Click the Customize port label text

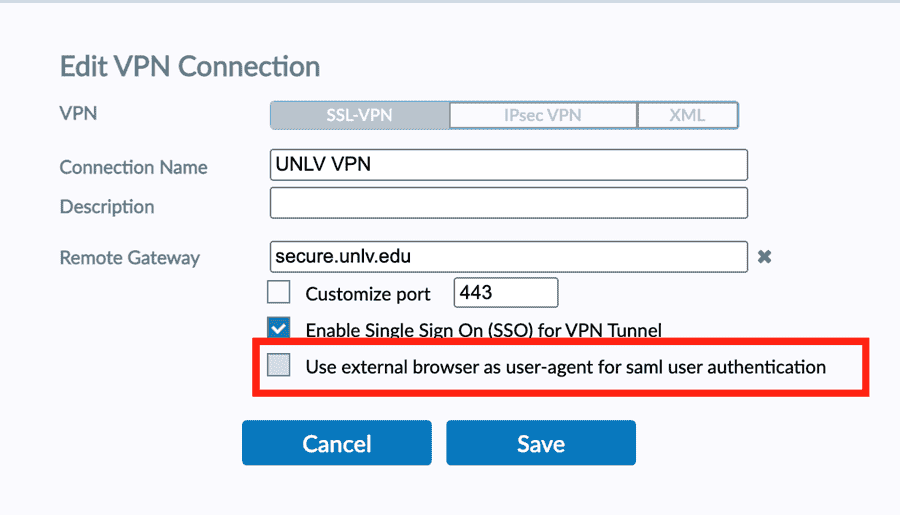point(368,294)
